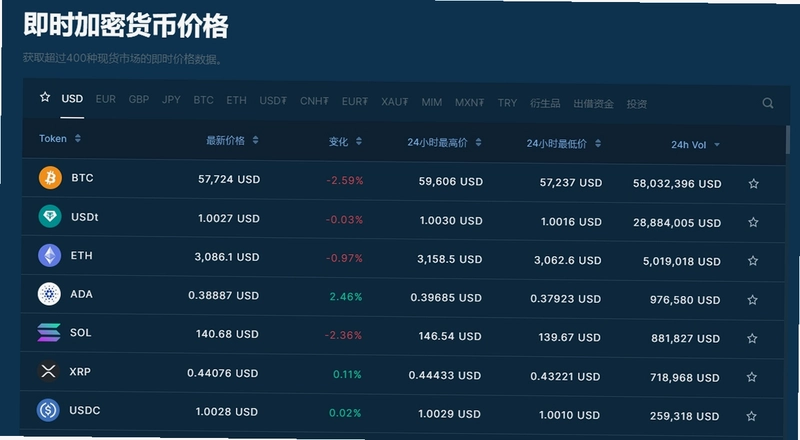Open the MXN₮ tab

[469, 103]
